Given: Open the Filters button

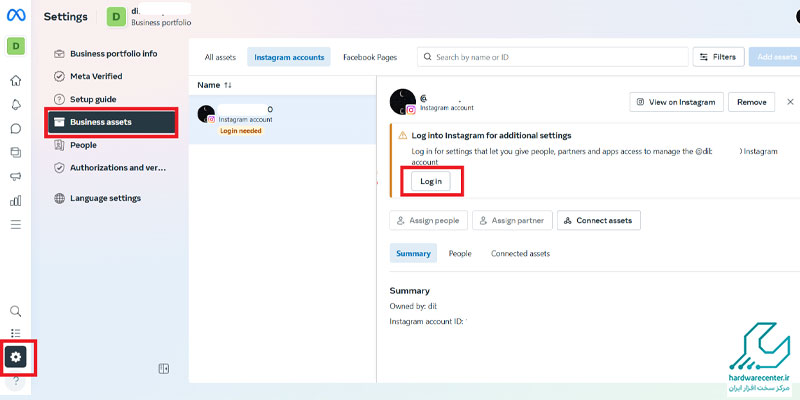Looking at the screenshot, I should pyautogui.click(x=718, y=57).
